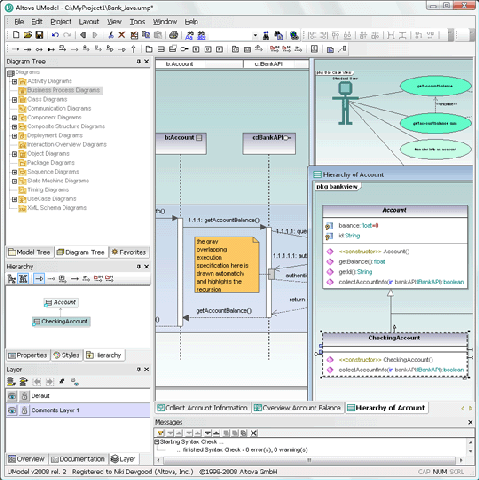The width and height of the screenshot is (479, 480).
Task: Click the Messages horizontal scrollbar
Action: [x=310, y=460]
